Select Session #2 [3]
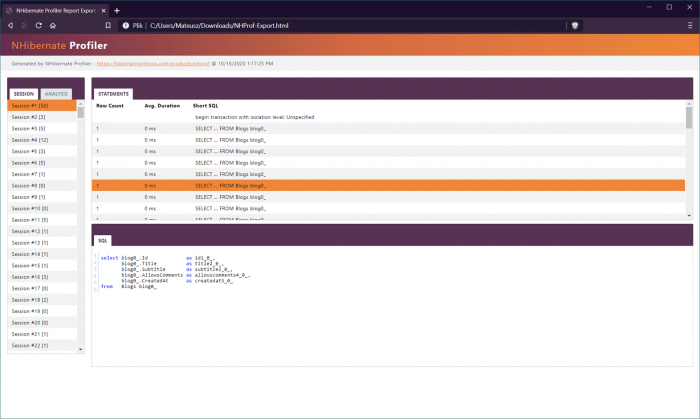This screenshot has width=700, height=419. (x=42, y=117)
